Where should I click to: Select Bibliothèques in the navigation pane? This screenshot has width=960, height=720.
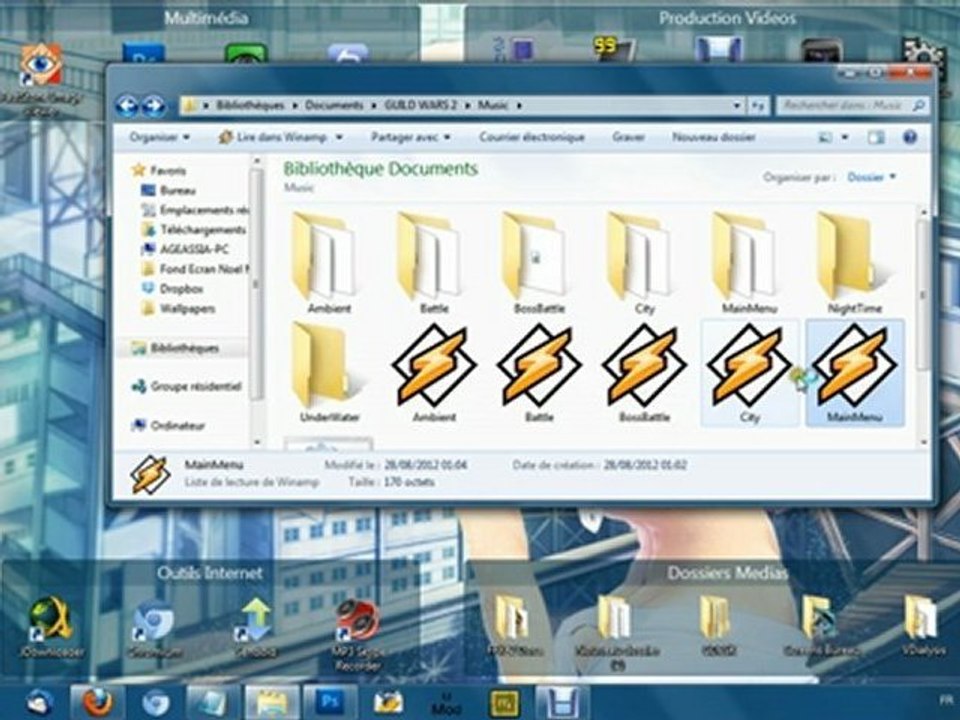184,348
